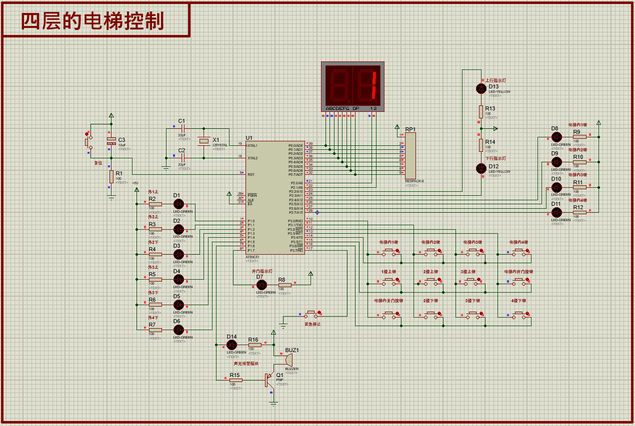Select LED D7 door indicator

click(x=262, y=285)
